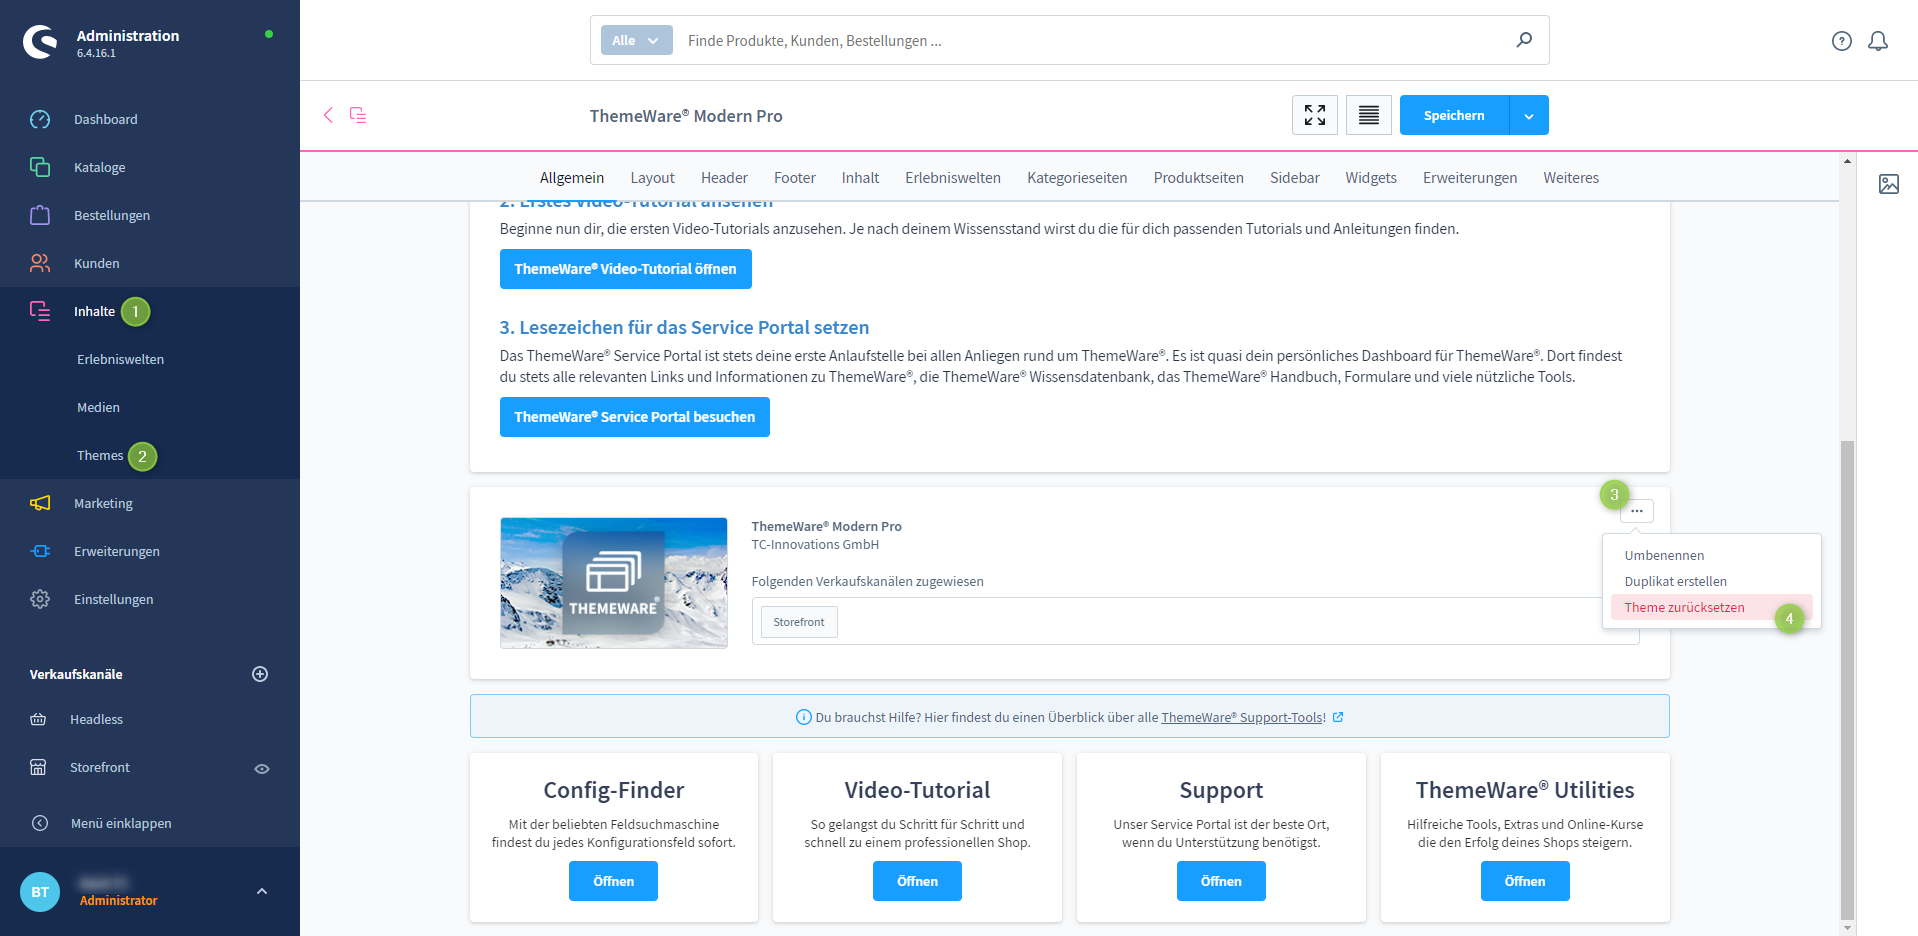
Task: Click the Shopware logo icon
Action: (40, 41)
